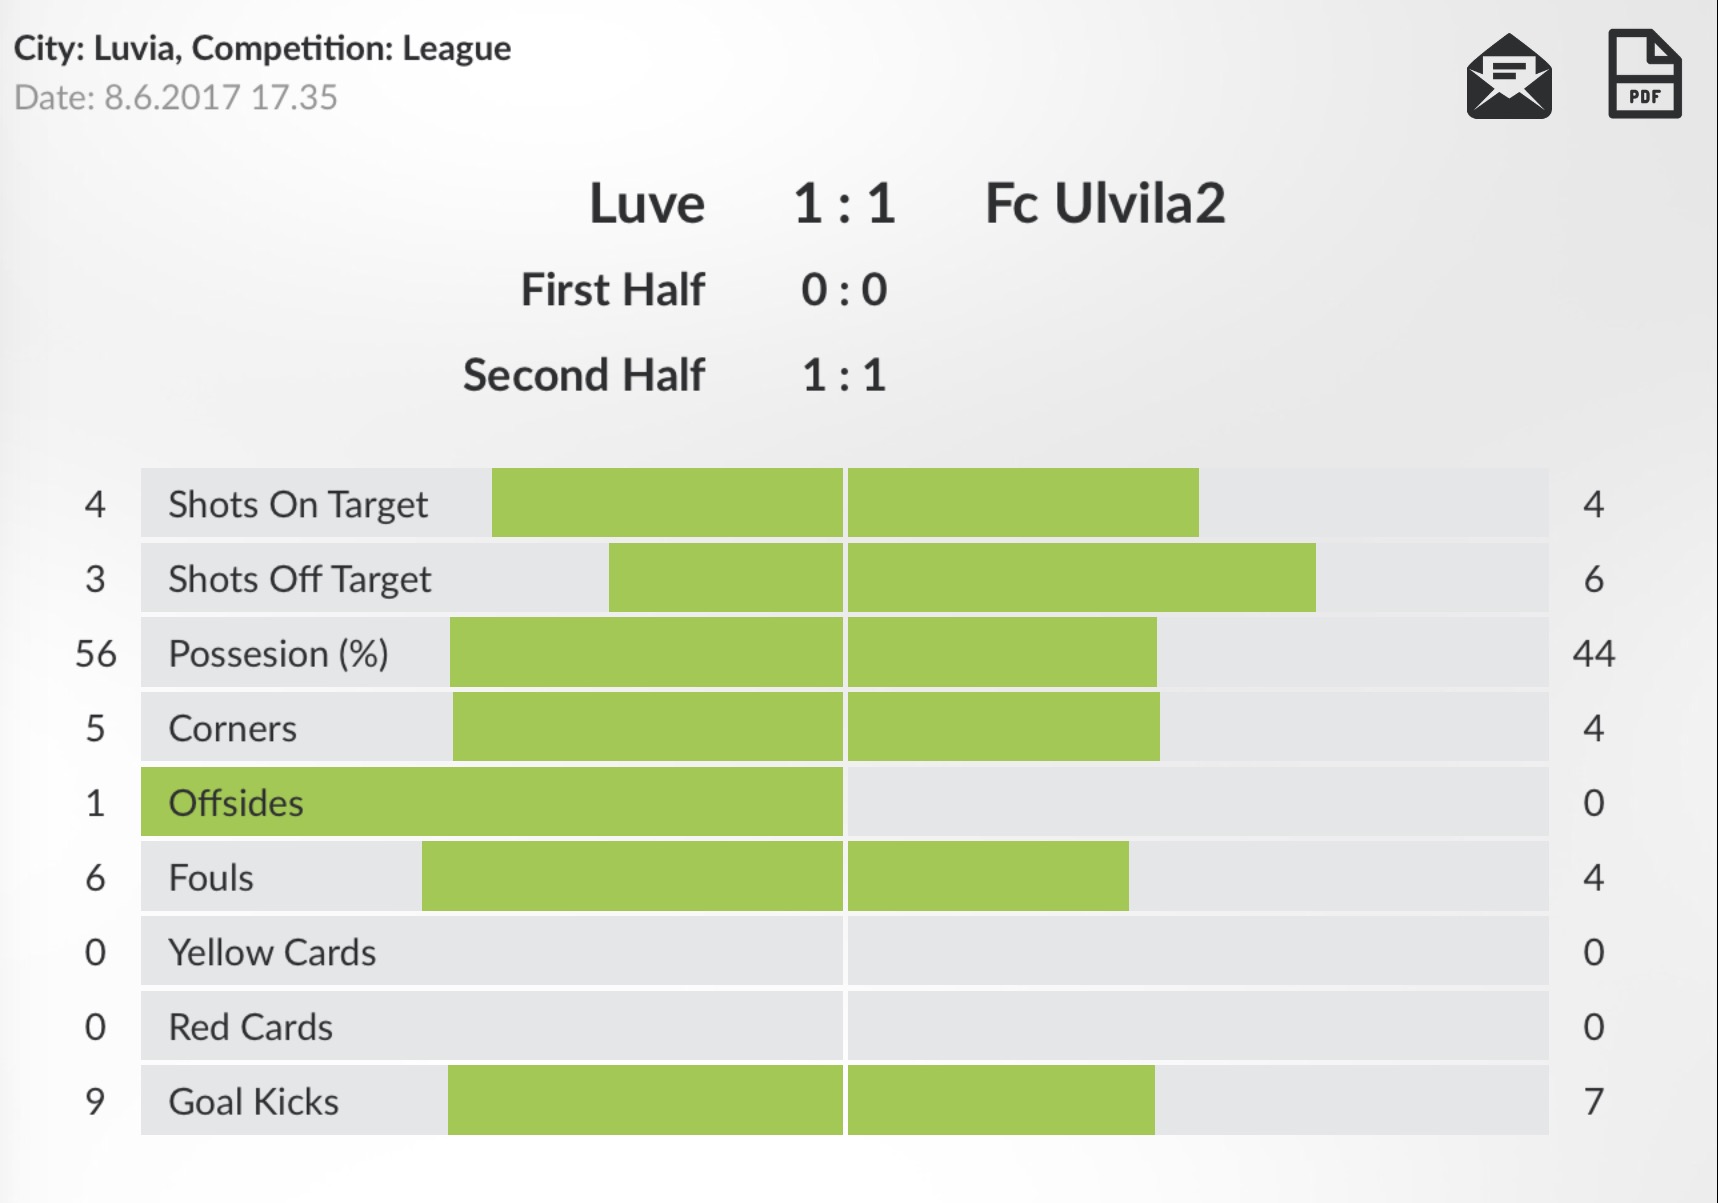Image resolution: width=1718 pixels, height=1203 pixels.
Task: Click the Fouls stat label
Action: [x=211, y=878]
